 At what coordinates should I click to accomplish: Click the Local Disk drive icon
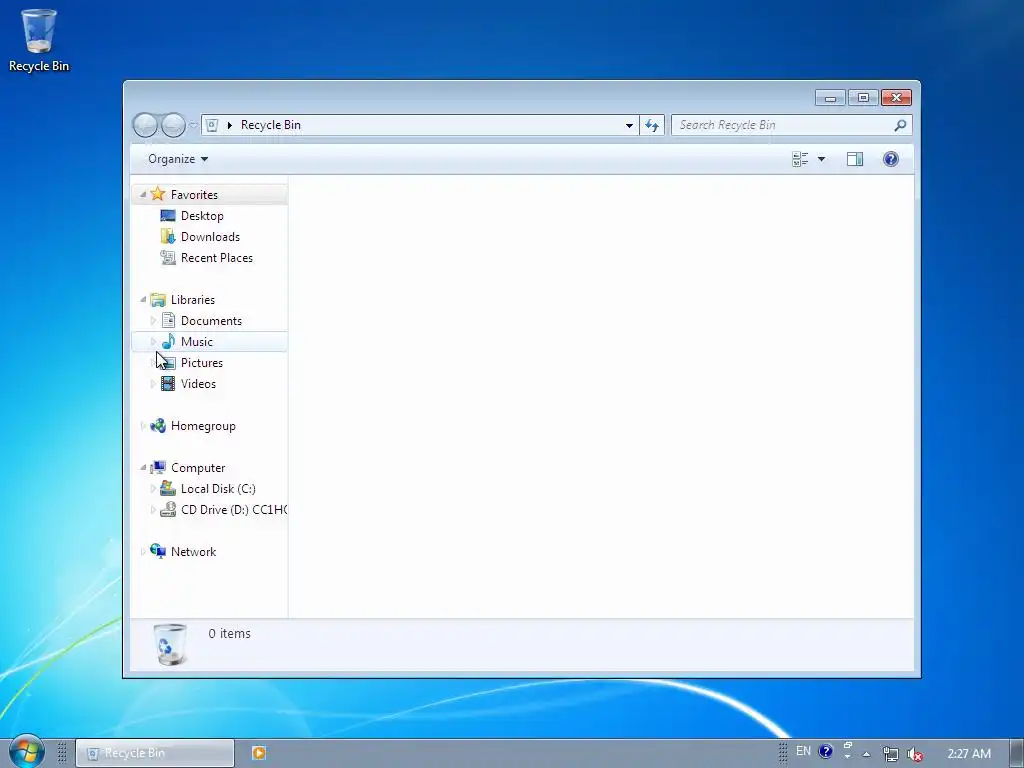pyautogui.click(x=168, y=488)
